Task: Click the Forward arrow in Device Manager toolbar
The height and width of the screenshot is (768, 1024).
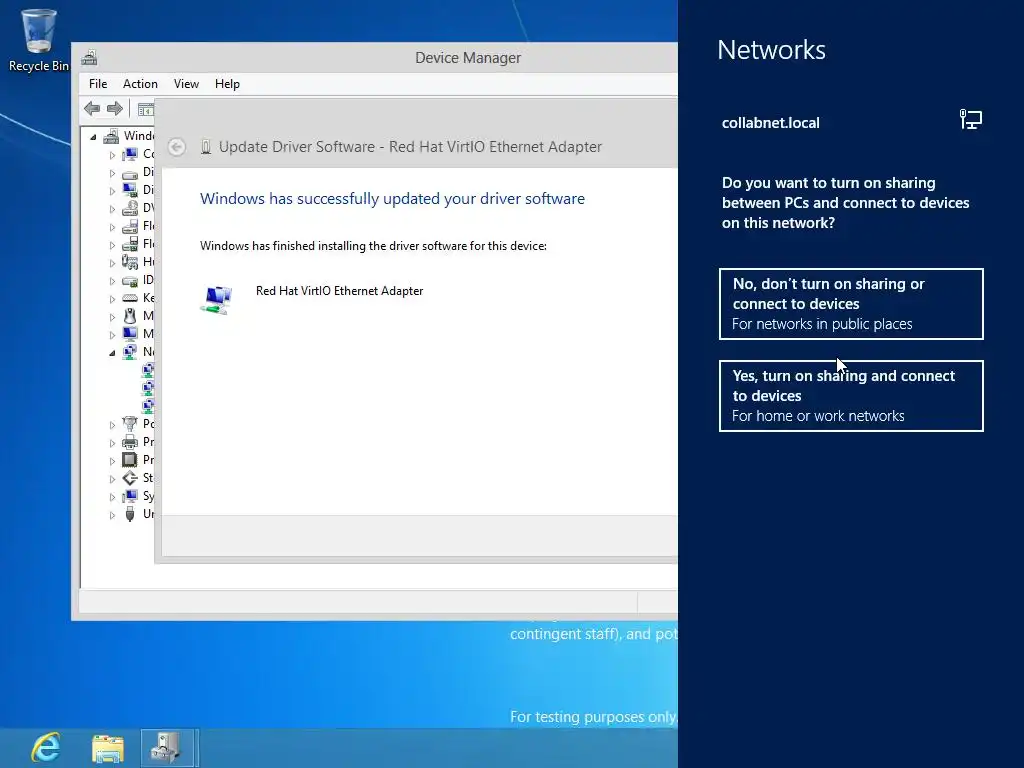Action: pos(115,109)
